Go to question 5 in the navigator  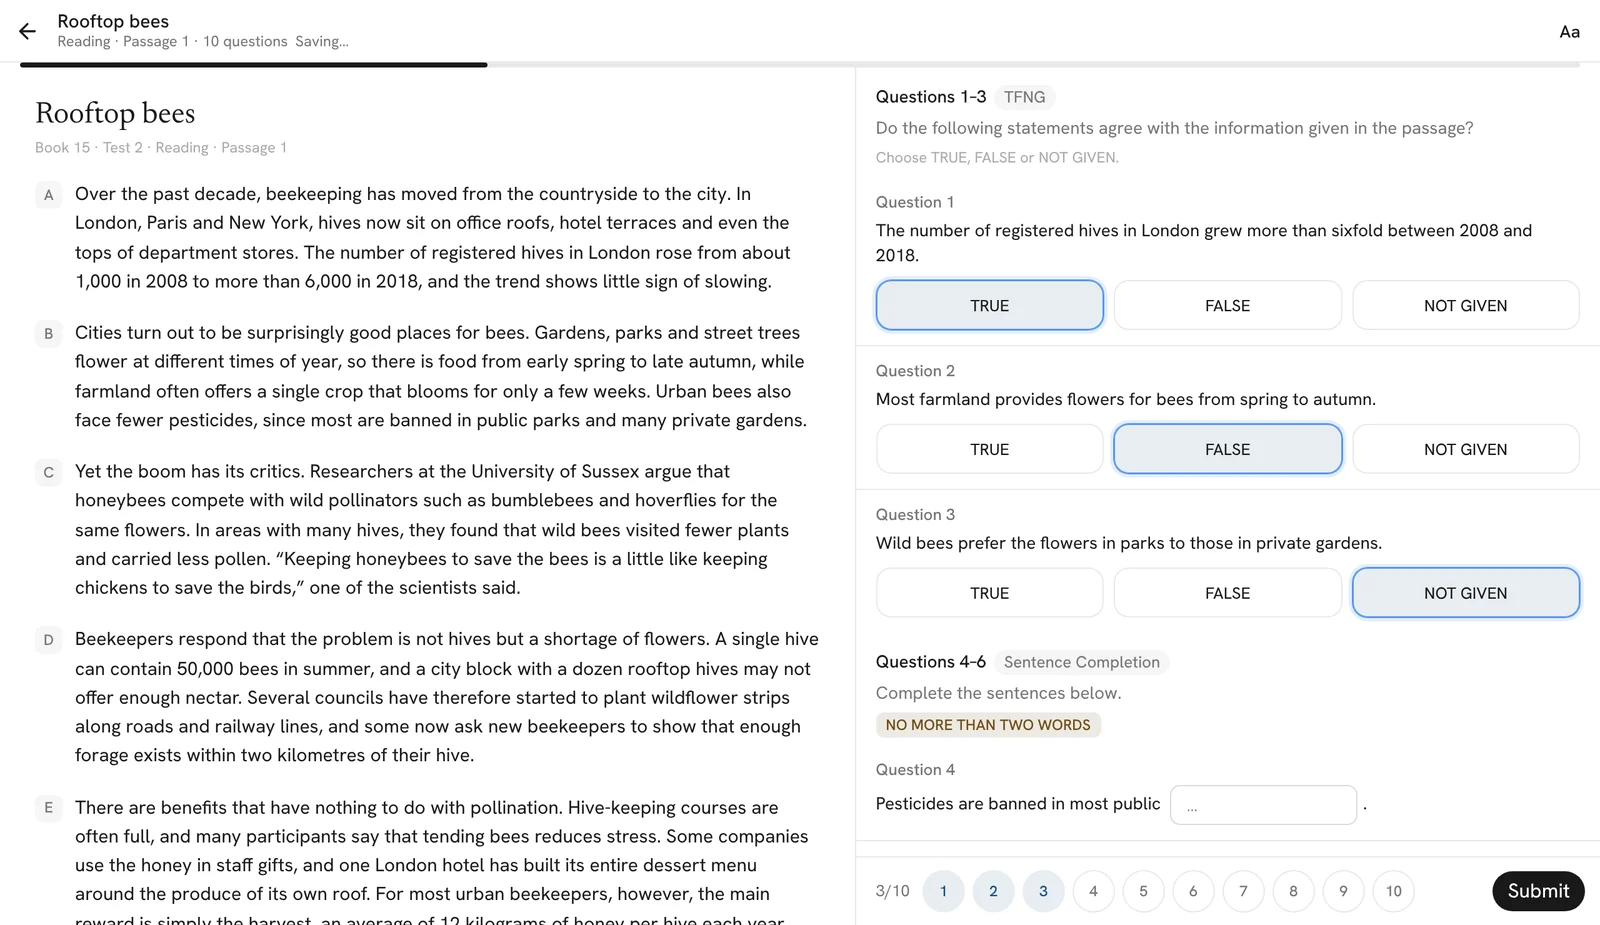pyautogui.click(x=1143, y=891)
